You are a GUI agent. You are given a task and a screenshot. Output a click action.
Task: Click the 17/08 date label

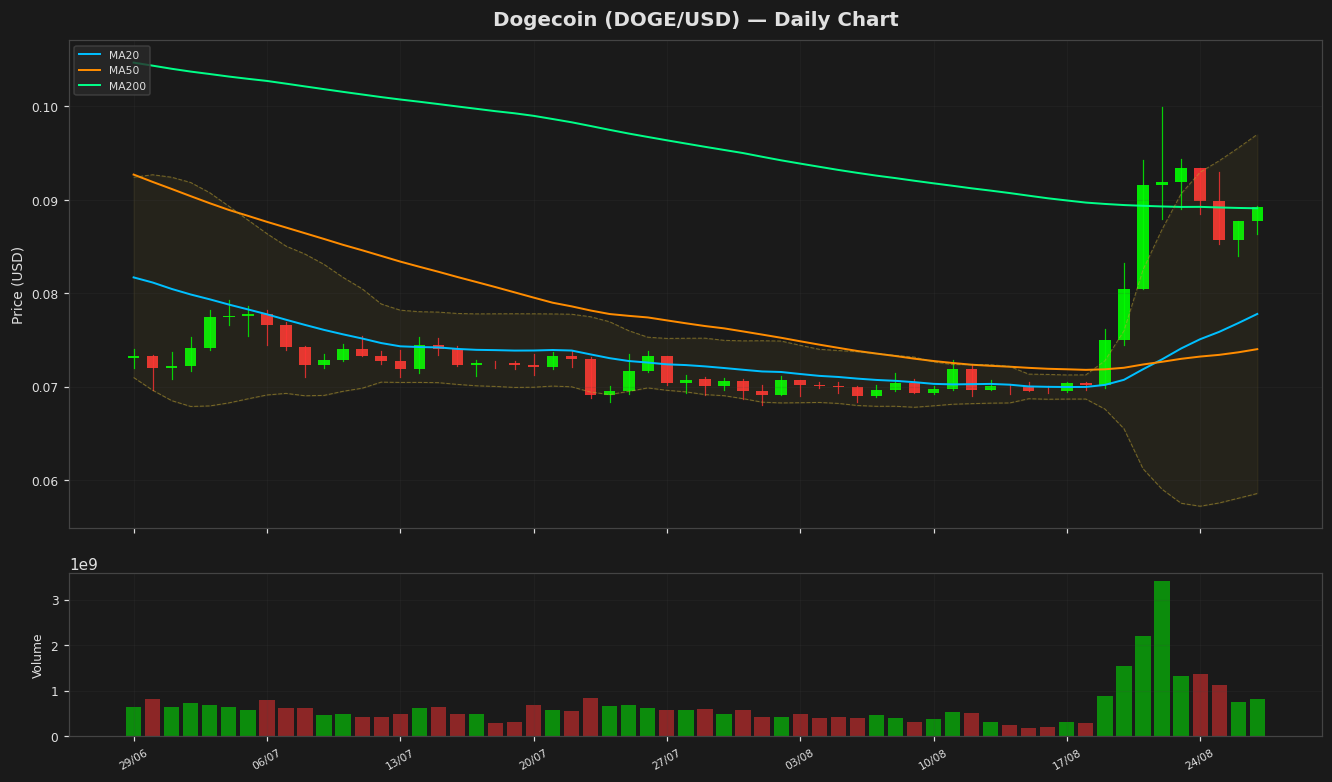1067,759
